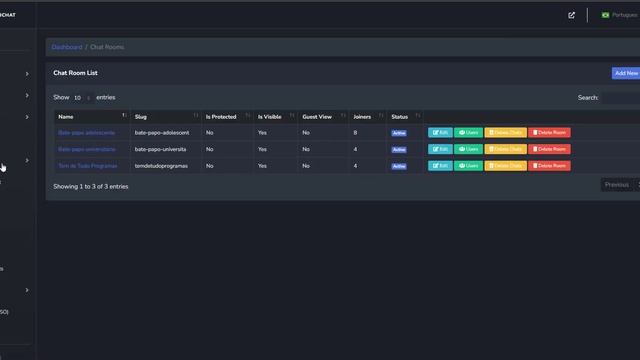Screen dimensions: 640x360
Task: Open the Show entries count dropdown
Action: (82, 98)
